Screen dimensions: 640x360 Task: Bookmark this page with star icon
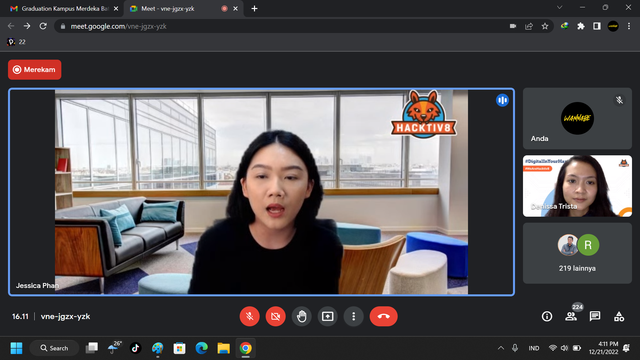545,26
